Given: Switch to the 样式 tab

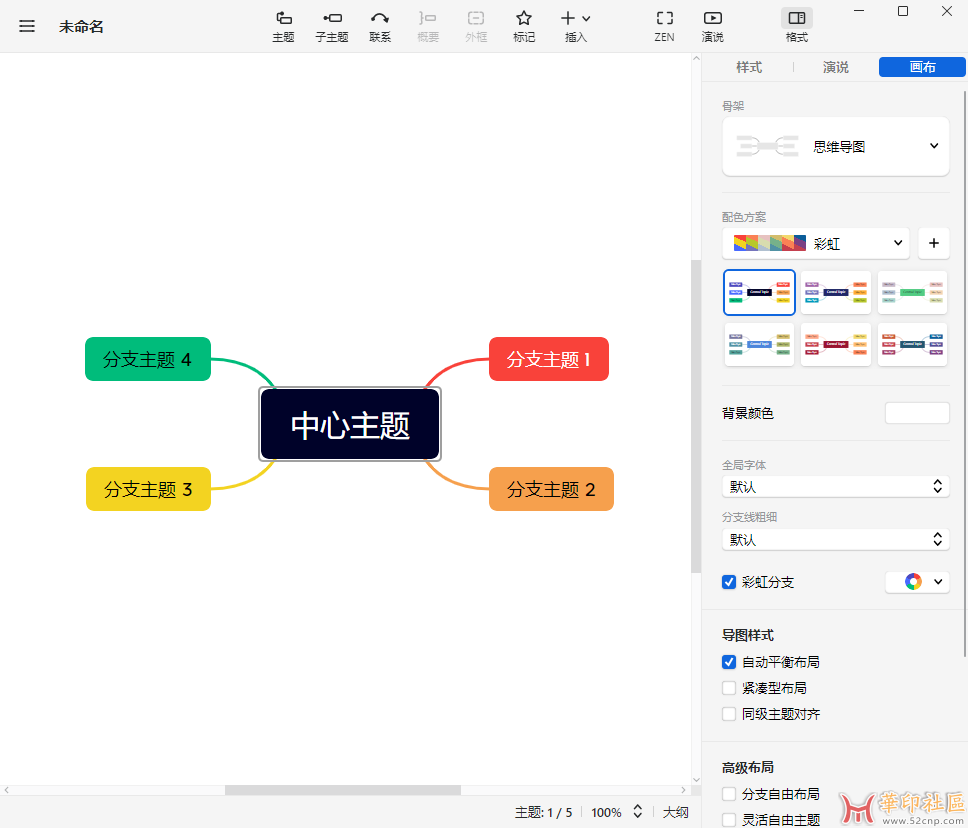Looking at the screenshot, I should tap(749, 67).
